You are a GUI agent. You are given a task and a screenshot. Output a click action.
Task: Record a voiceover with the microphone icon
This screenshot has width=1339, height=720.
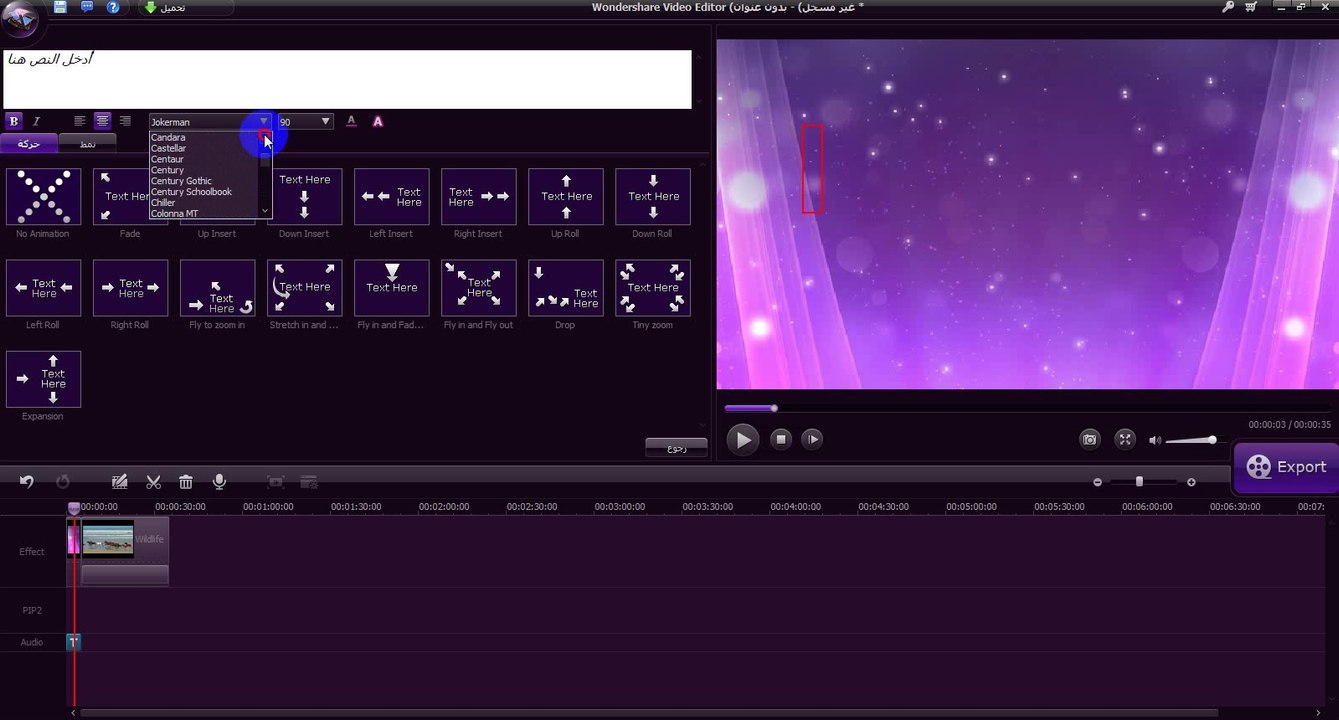click(x=219, y=482)
